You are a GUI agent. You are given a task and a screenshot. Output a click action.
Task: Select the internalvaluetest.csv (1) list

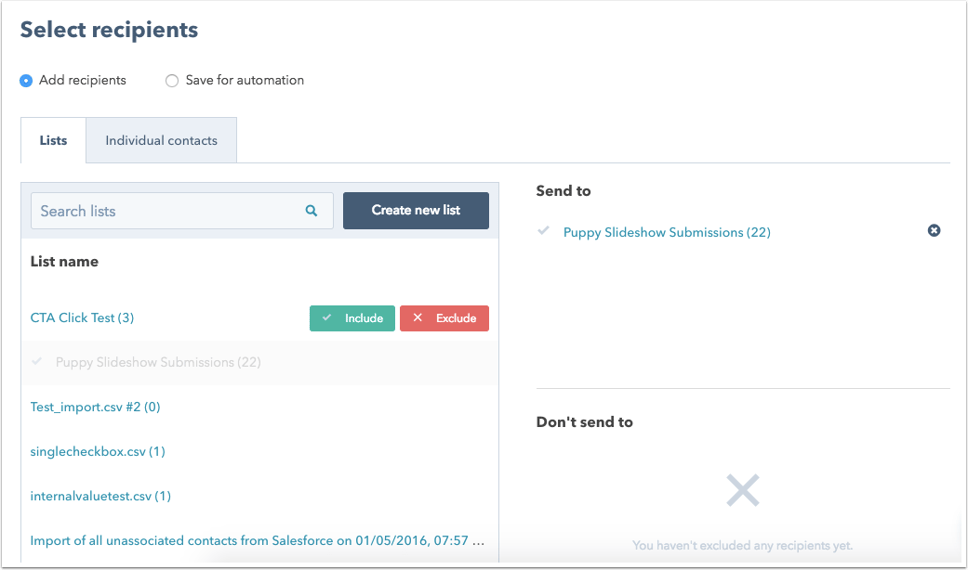pyautogui.click(x=101, y=496)
